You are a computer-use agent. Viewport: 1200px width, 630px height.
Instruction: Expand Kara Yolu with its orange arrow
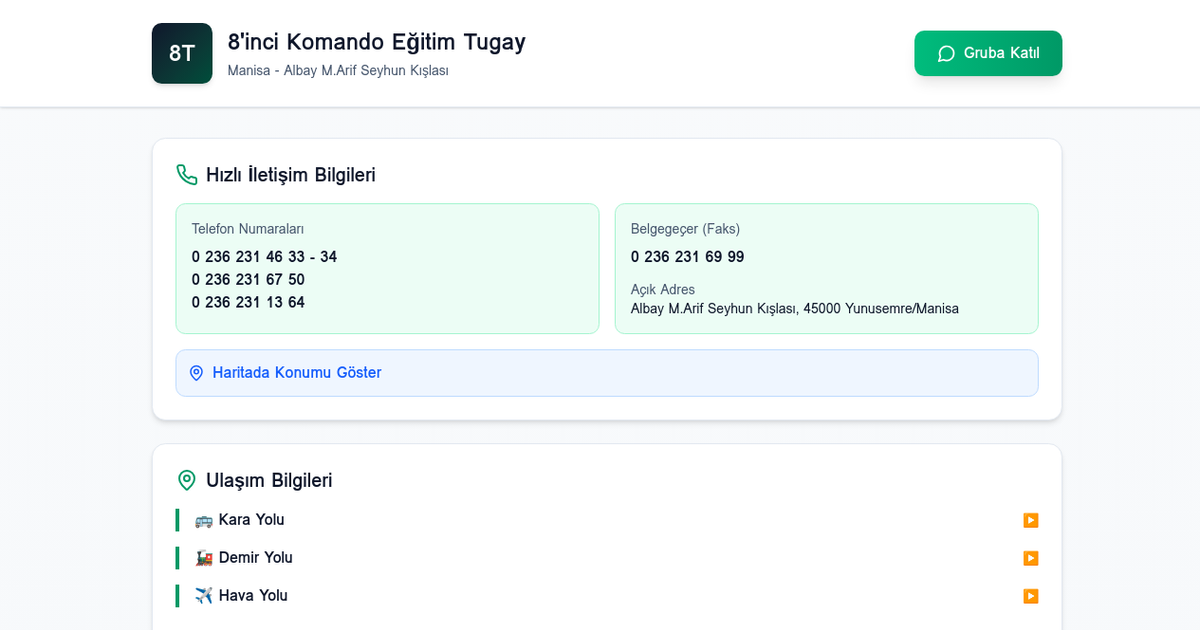pos(1030,520)
